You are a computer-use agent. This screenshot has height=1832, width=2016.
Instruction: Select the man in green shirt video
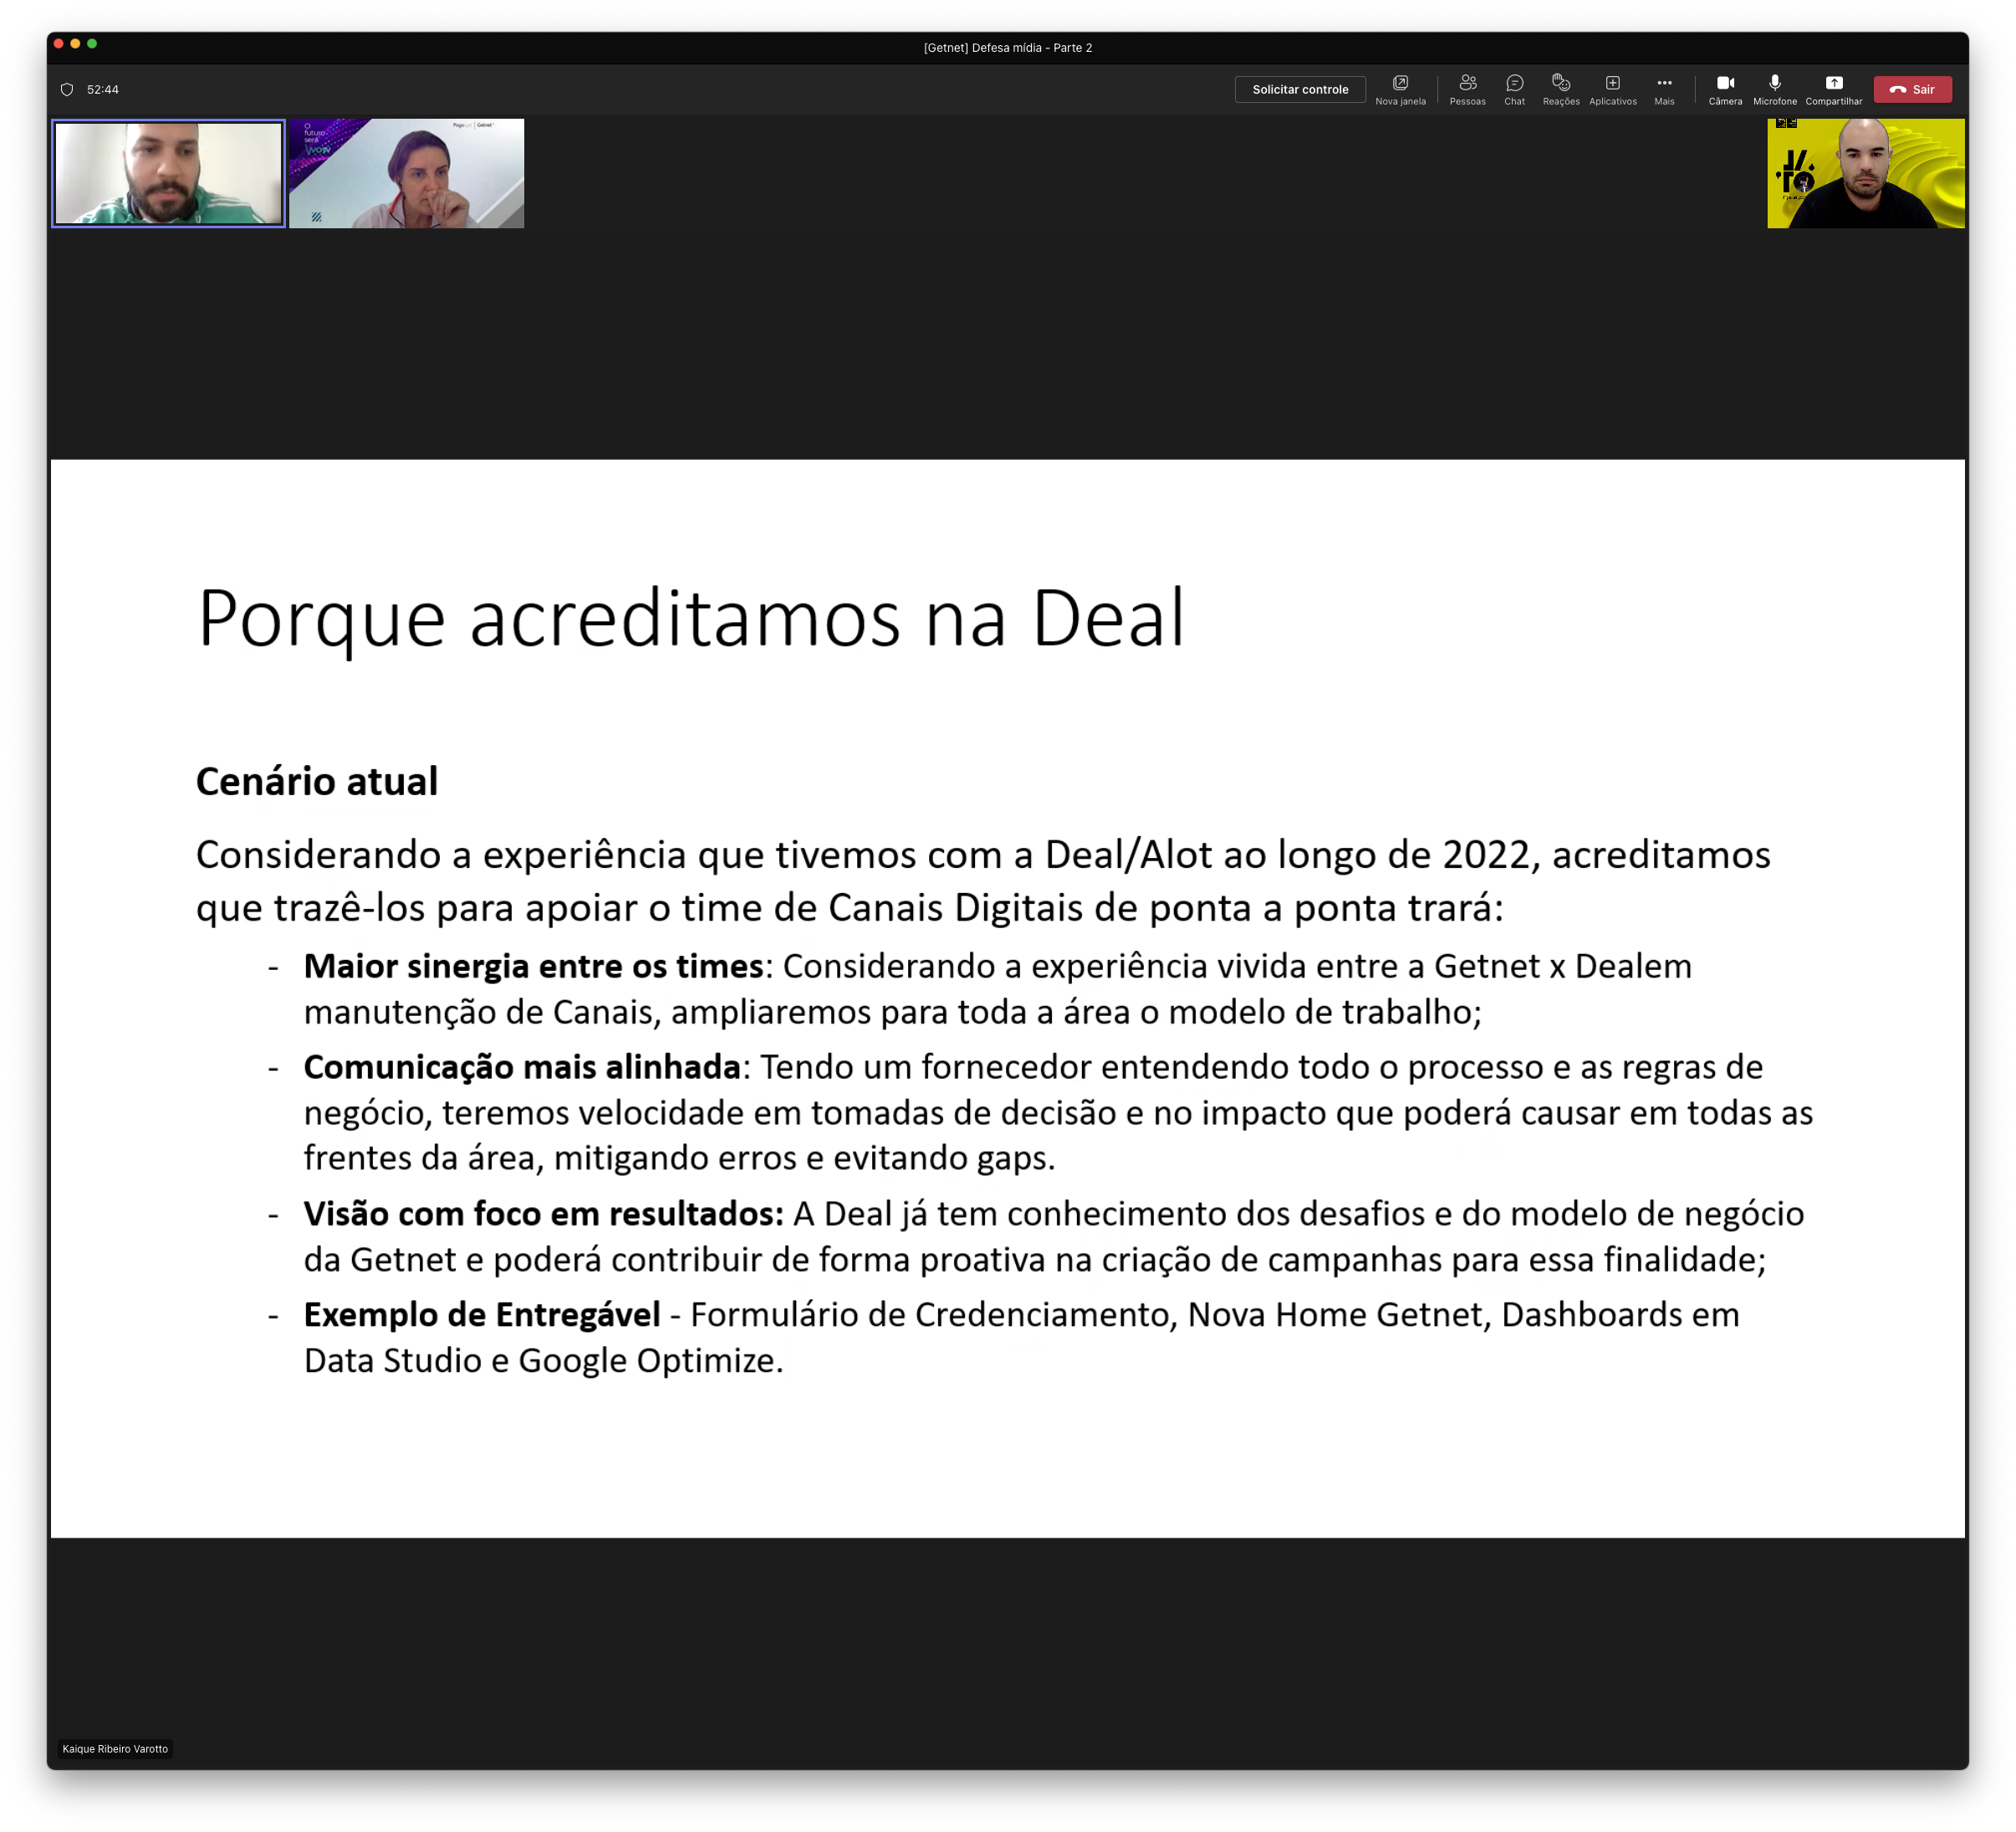coord(168,173)
